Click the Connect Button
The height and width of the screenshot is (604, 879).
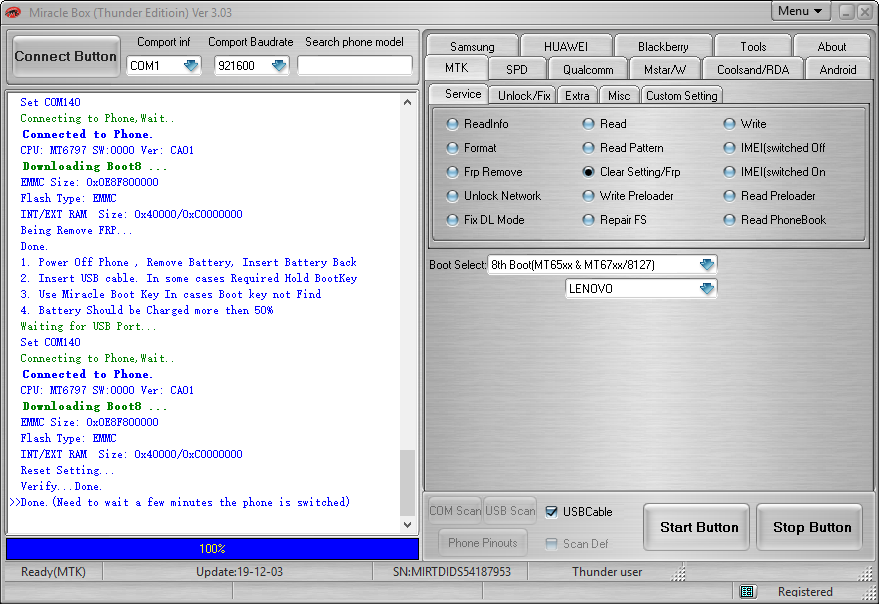[66, 56]
